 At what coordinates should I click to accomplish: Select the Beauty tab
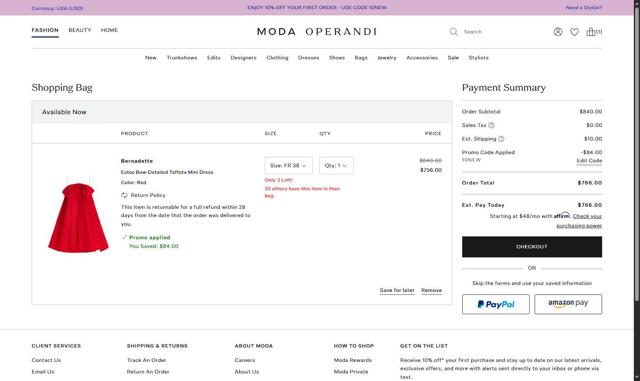(x=80, y=30)
